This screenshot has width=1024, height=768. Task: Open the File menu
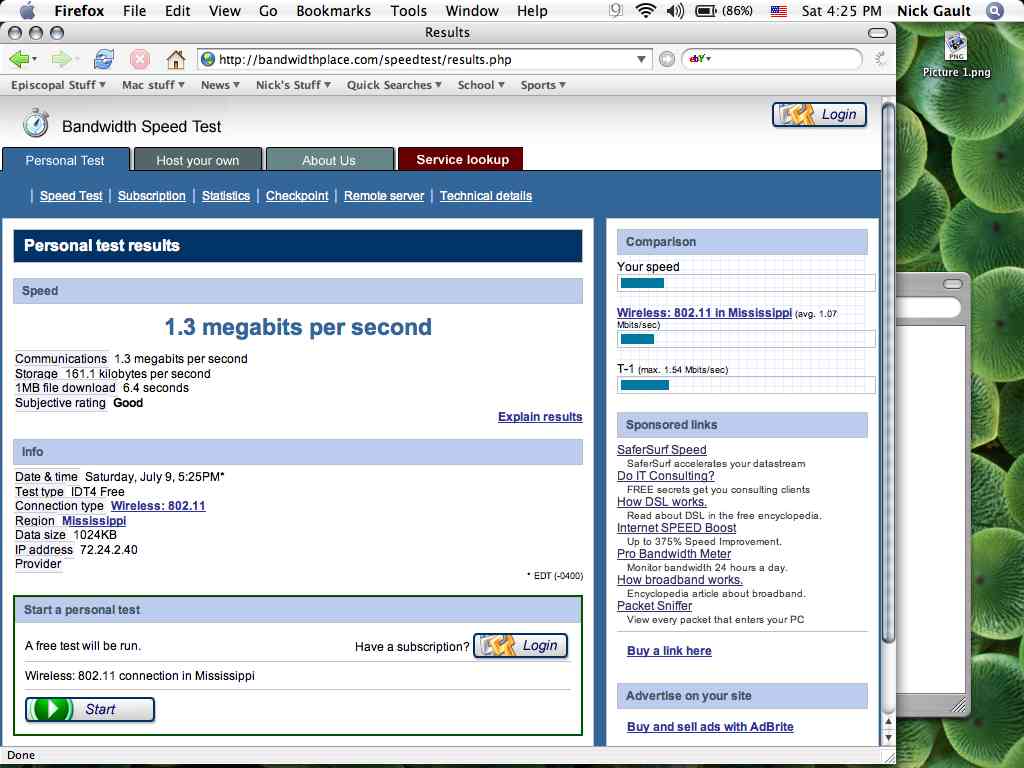point(135,10)
